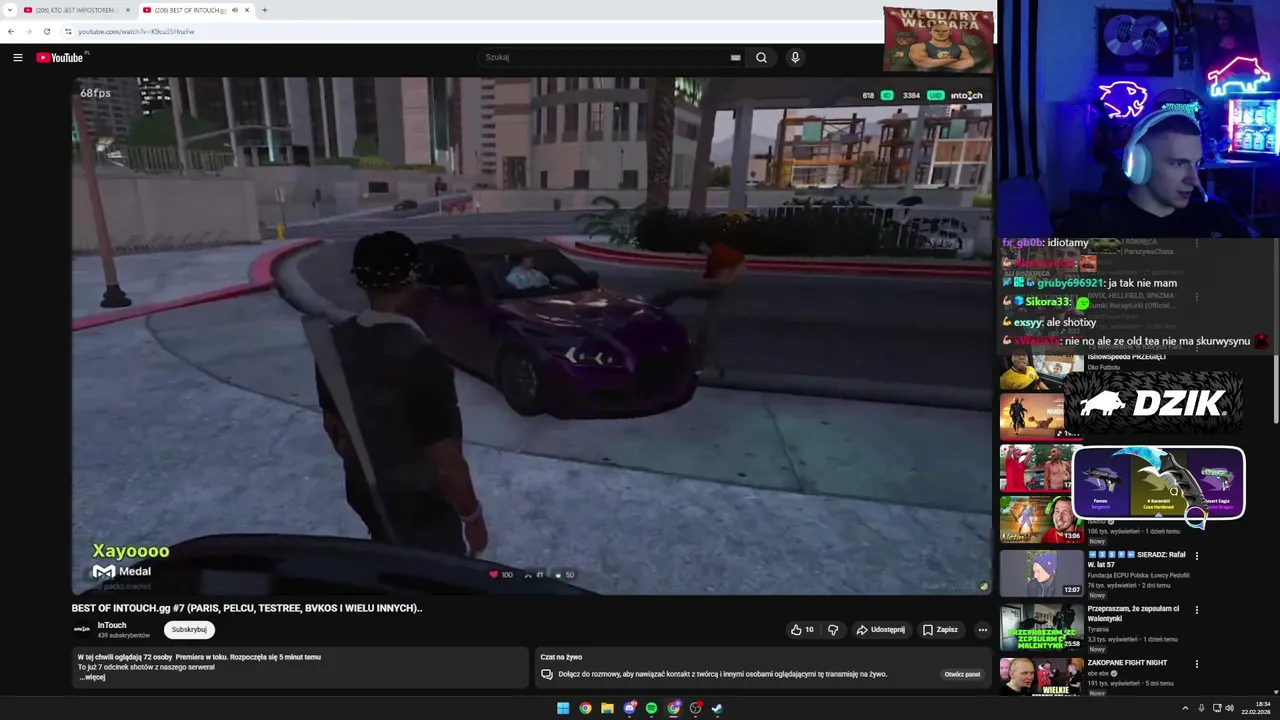Image resolution: width=1280 pixels, height=720 pixels.
Task: Click the Subskrybuj button
Action: pyautogui.click(x=189, y=630)
